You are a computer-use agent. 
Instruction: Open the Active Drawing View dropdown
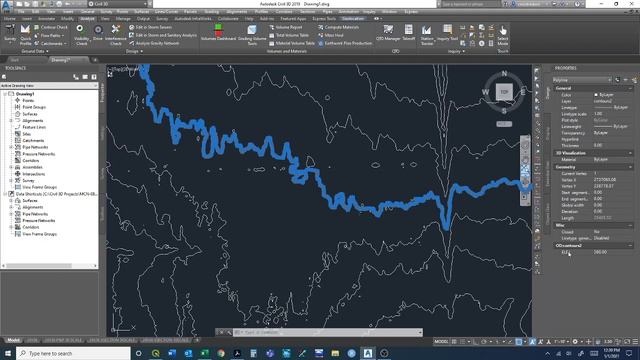pos(49,86)
